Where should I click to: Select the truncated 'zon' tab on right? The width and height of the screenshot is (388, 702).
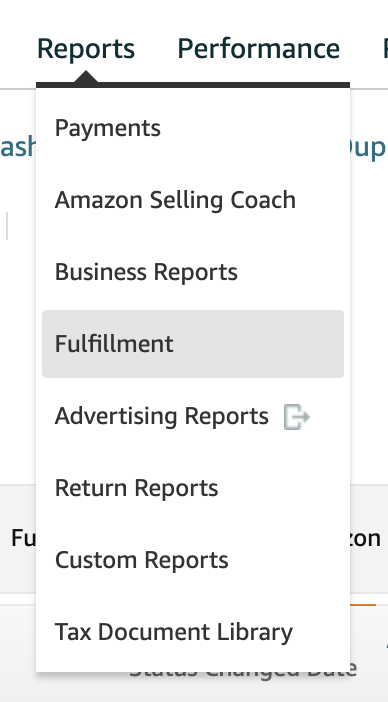pos(366,539)
